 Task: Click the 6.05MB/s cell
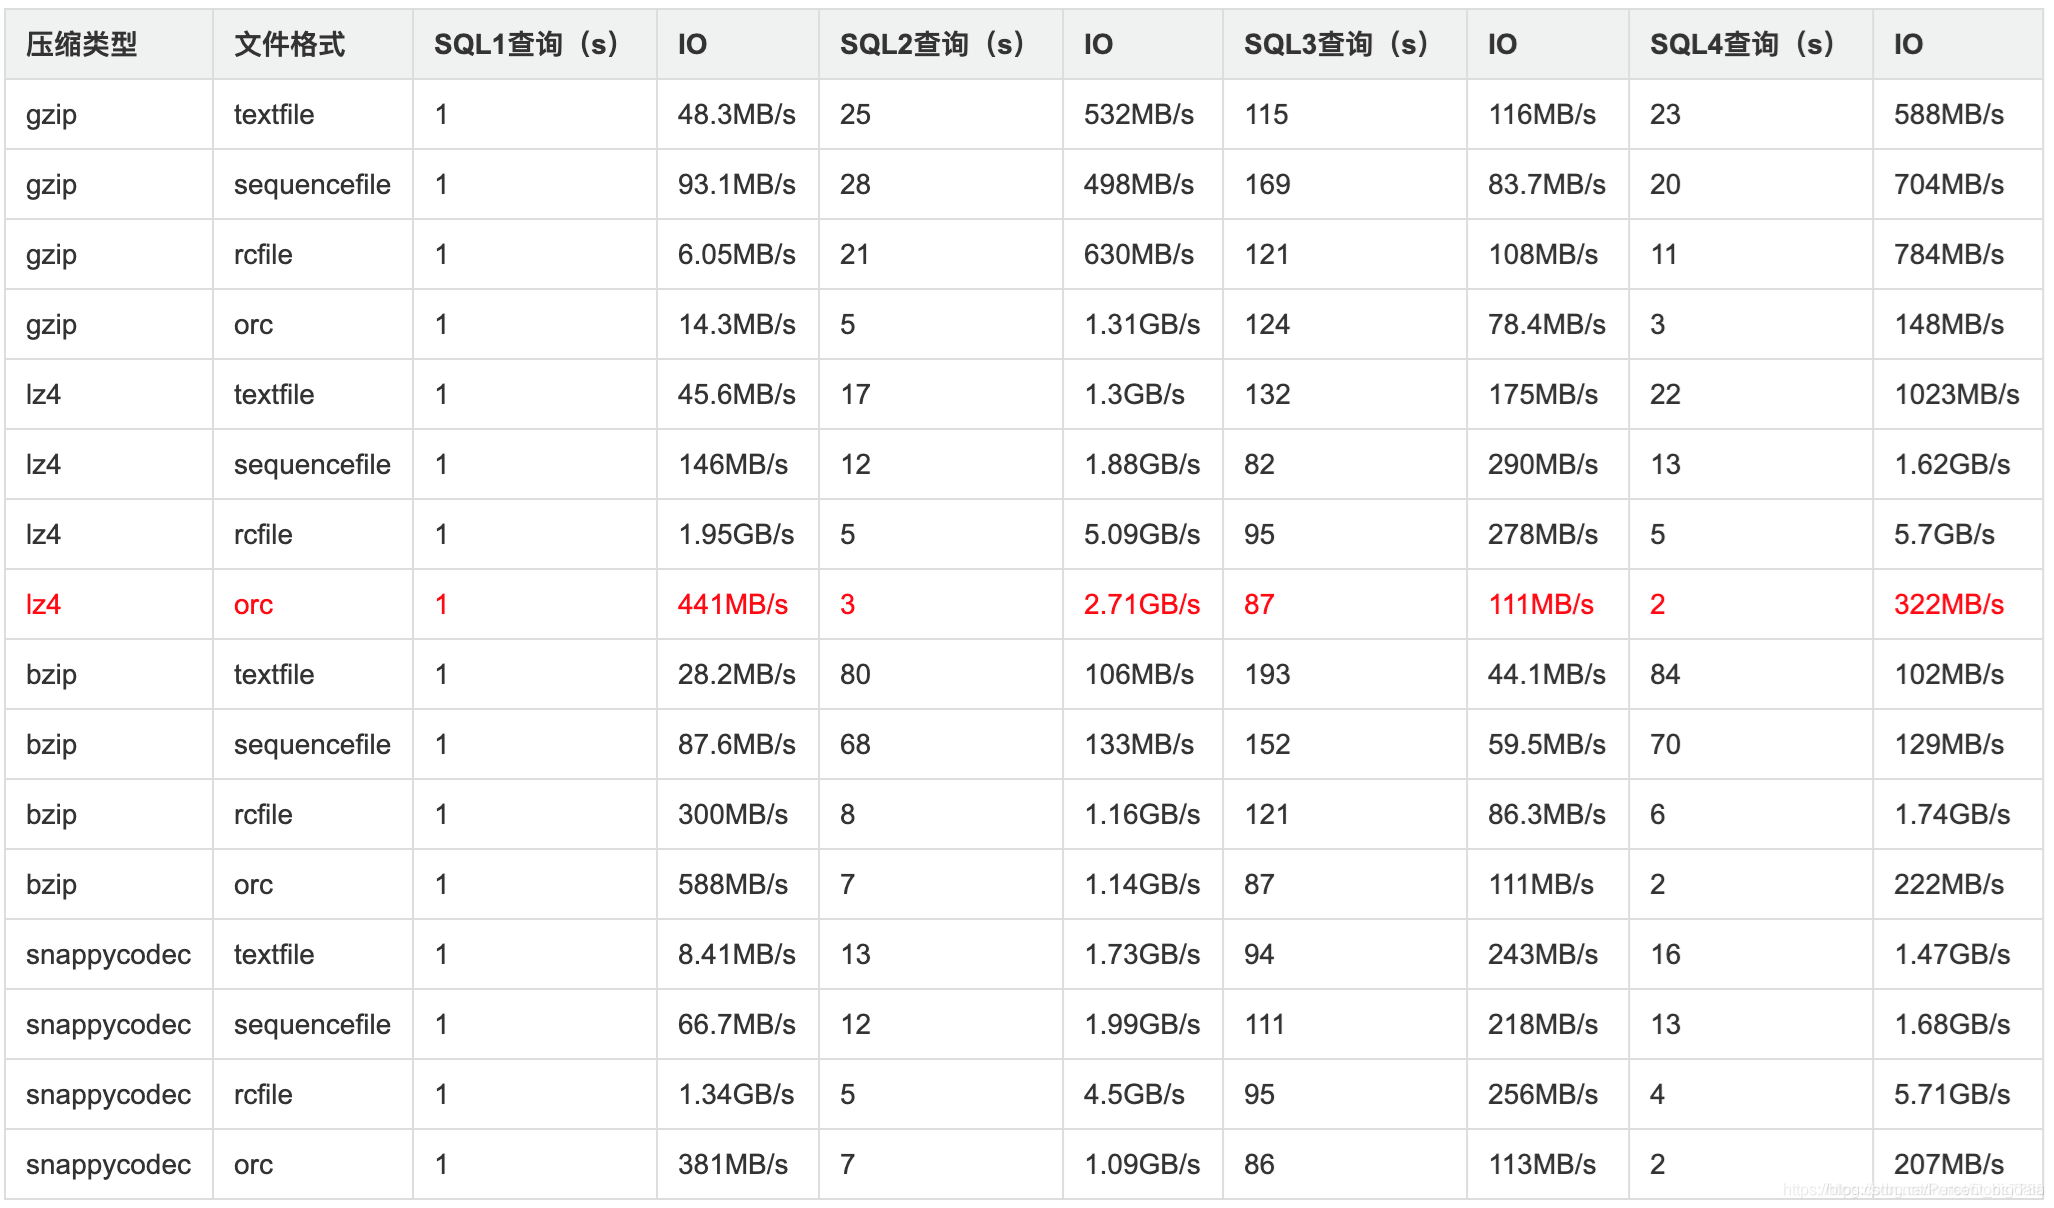coord(736,254)
